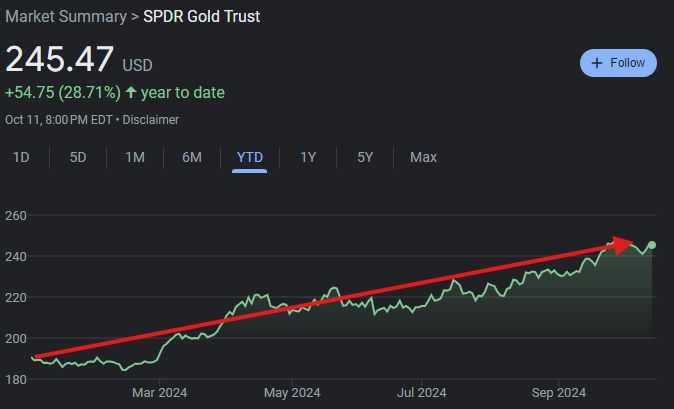Open the Market Summary breadcrumb link
Image resolution: width=674 pixels, height=409 pixels.
coord(66,16)
